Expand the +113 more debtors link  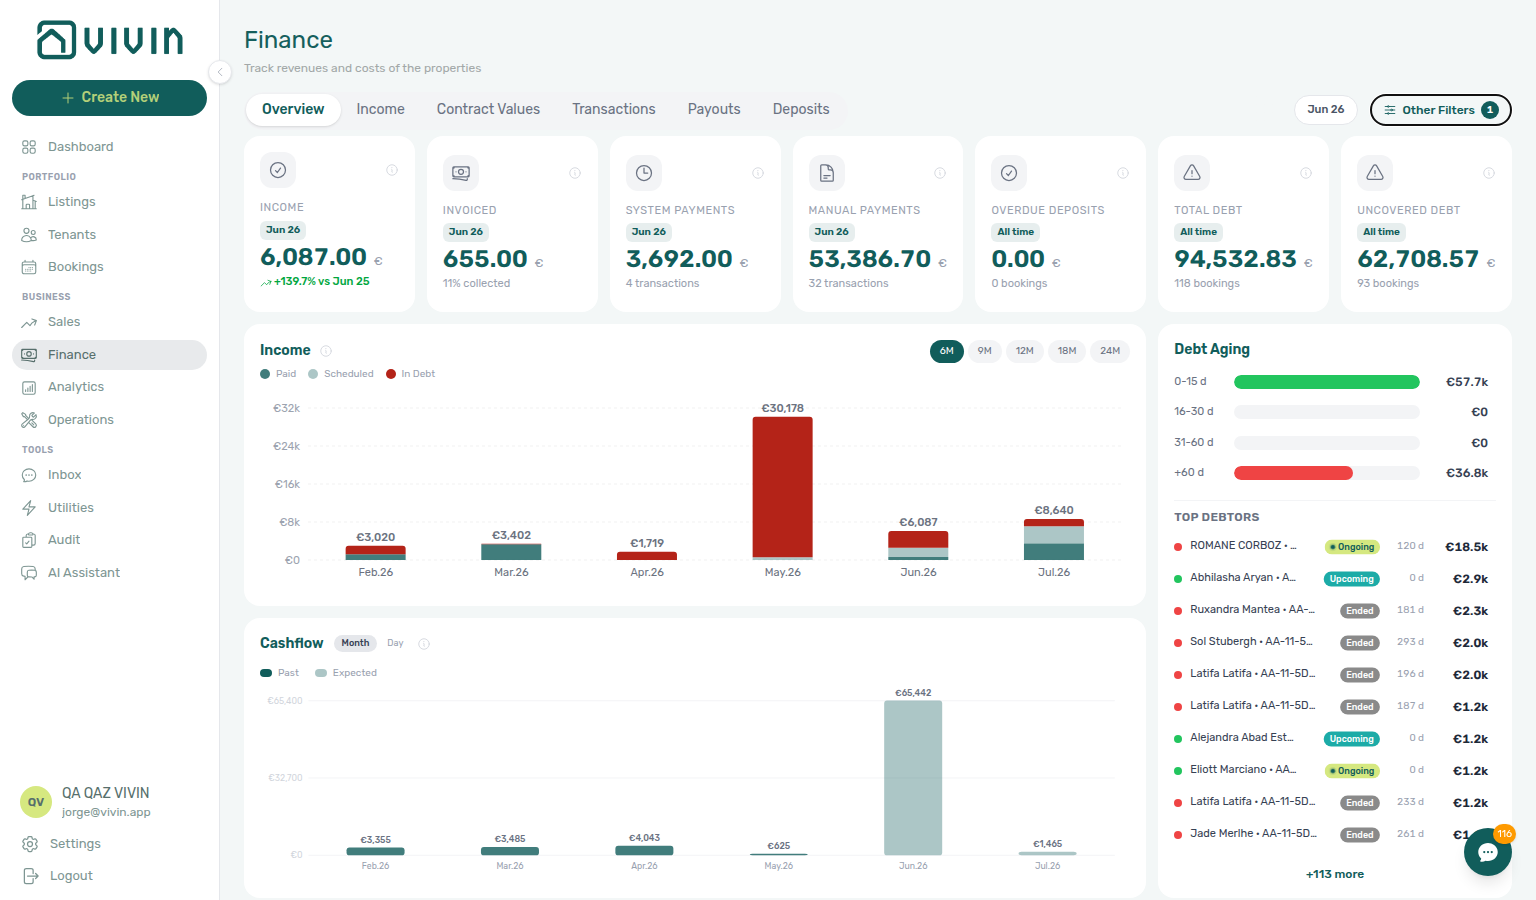(x=1335, y=874)
